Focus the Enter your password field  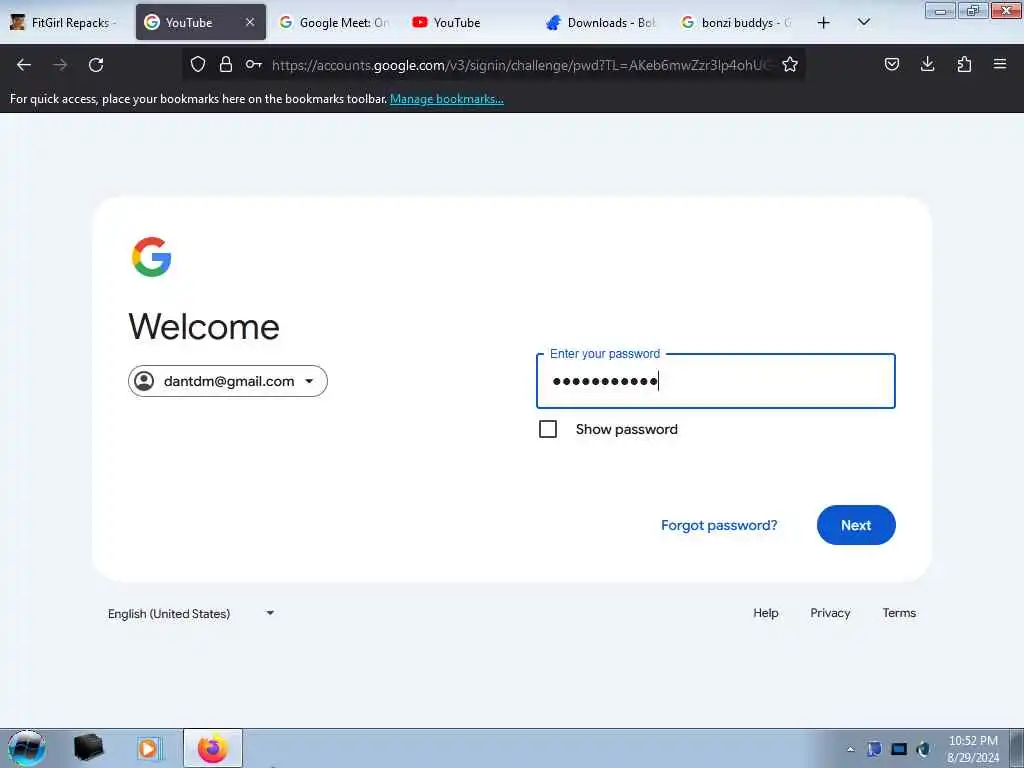coord(716,381)
